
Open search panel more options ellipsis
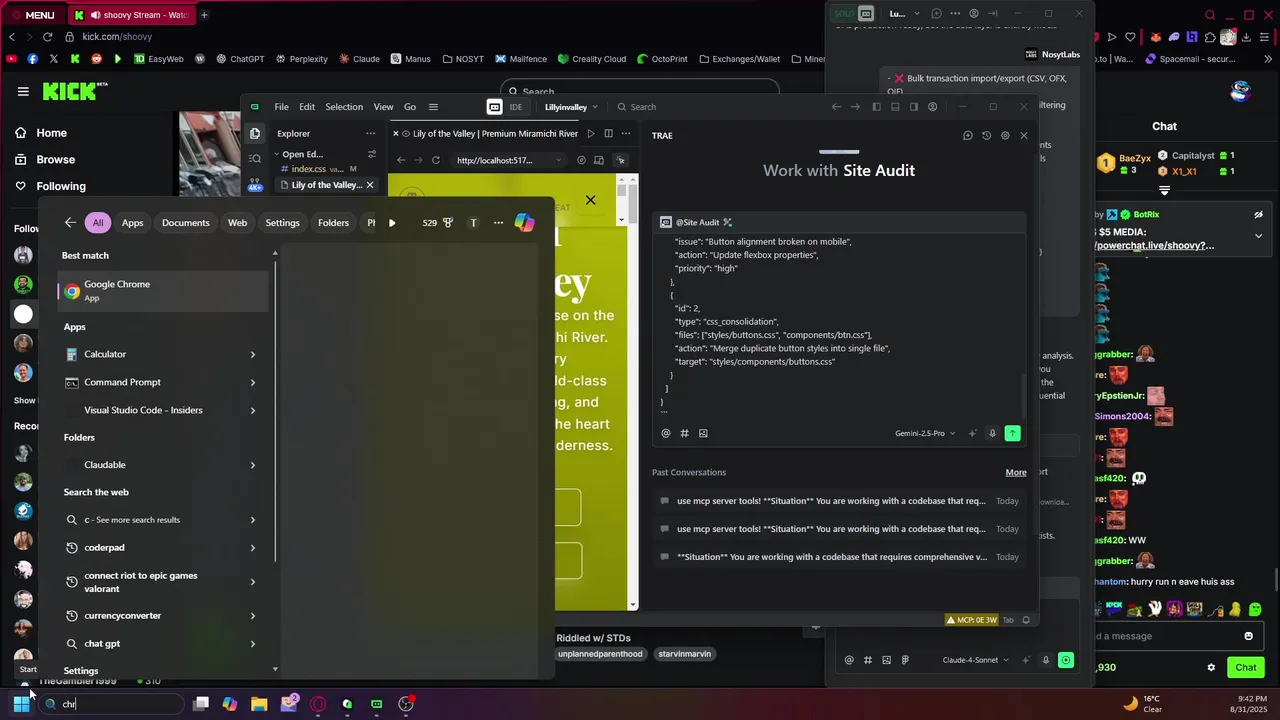tap(498, 223)
